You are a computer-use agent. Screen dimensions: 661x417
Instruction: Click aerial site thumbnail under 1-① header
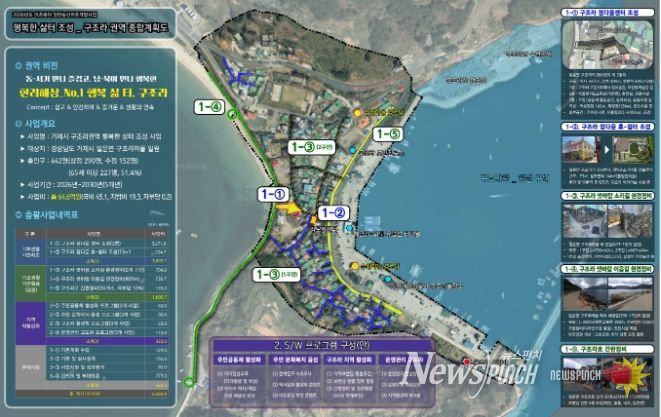[607, 46]
